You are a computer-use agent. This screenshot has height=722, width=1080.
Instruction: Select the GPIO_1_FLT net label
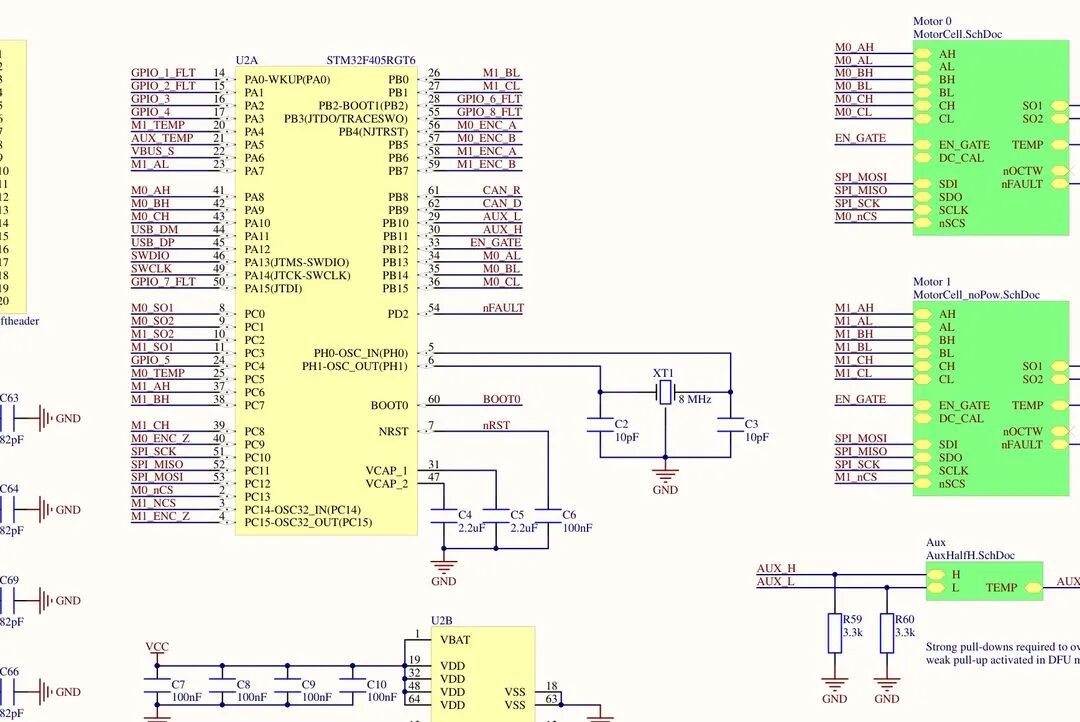click(x=163, y=73)
